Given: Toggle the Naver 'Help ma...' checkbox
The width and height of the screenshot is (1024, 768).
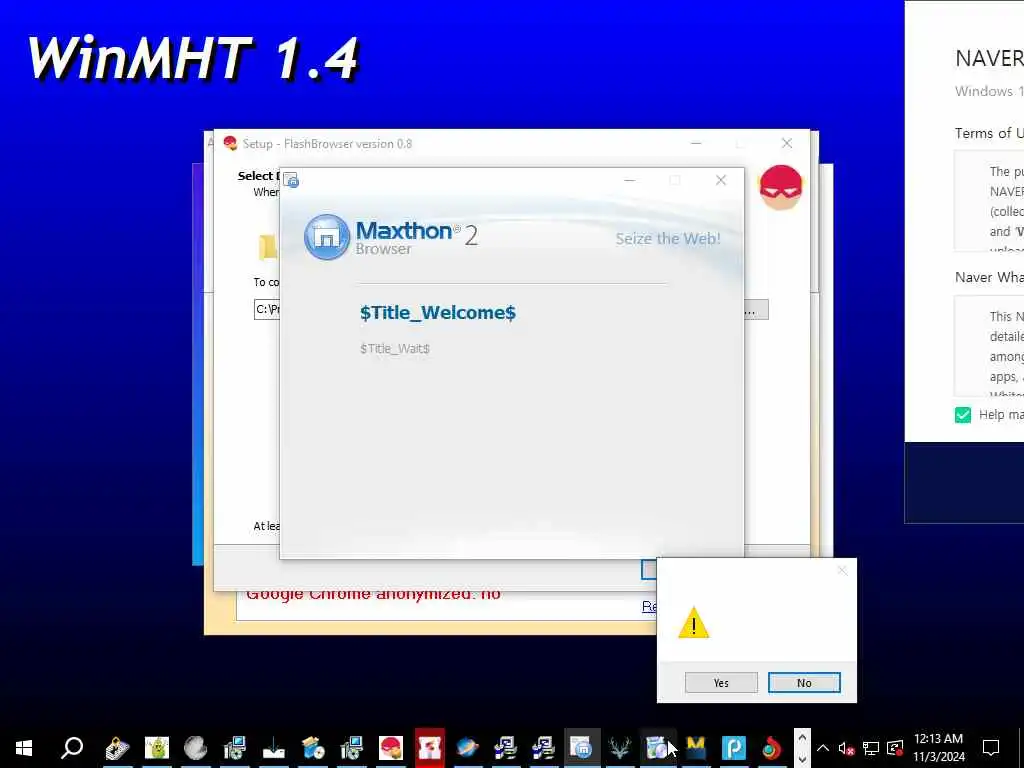Looking at the screenshot, I should [963, 415].
